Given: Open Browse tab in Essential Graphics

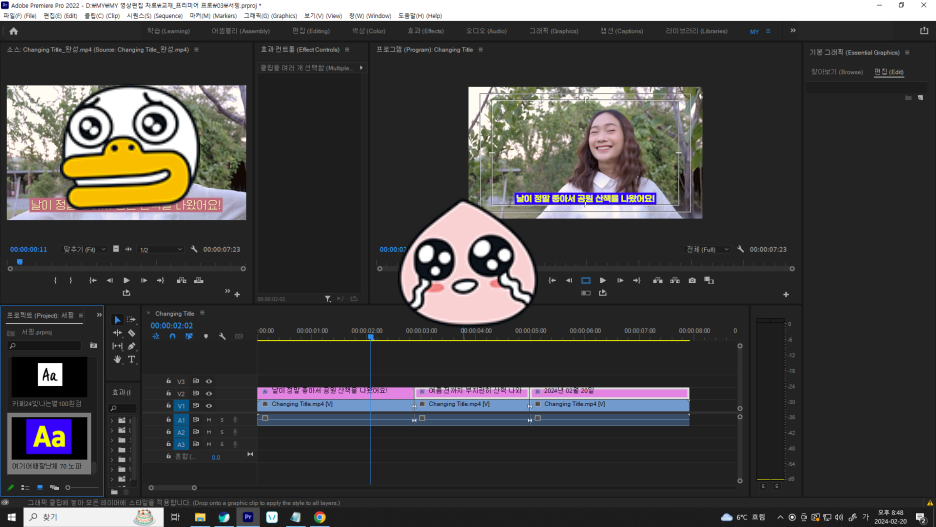Looking at the screenshot, I should [x=837, y=72].
